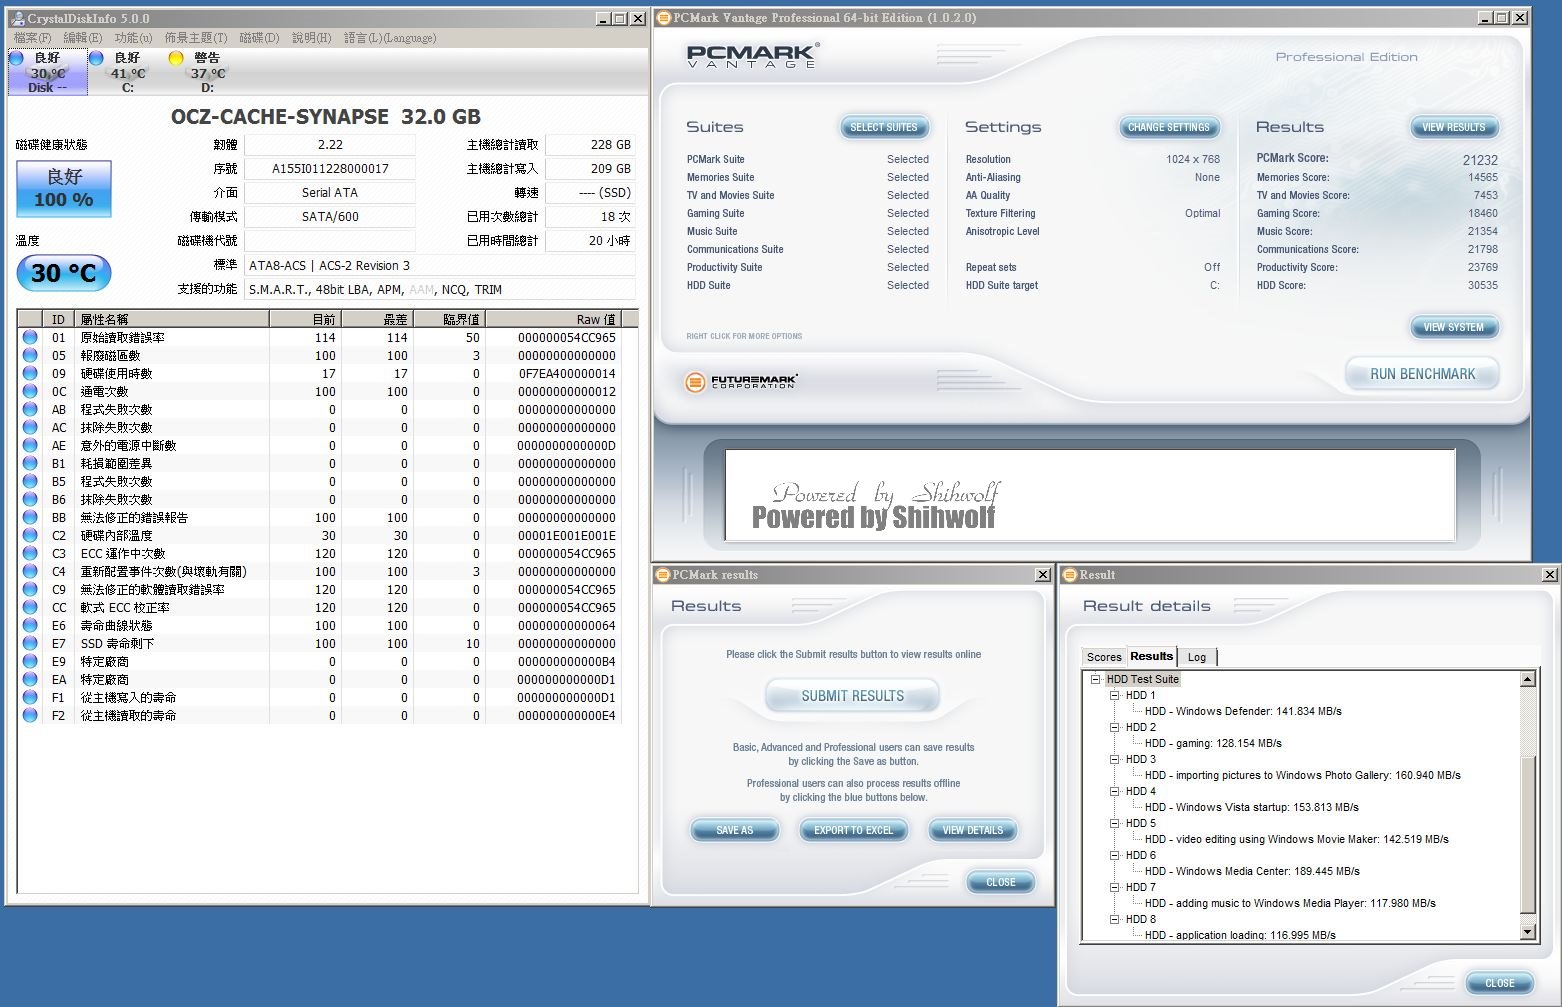The image size is (1562, 1007).
Task: Select the Results tab in Result details
Action: pyautogui.click(x=1151, y=656)
